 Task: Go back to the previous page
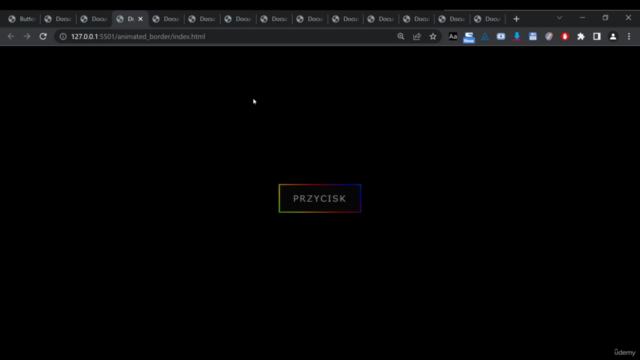(x=11, y=36)
